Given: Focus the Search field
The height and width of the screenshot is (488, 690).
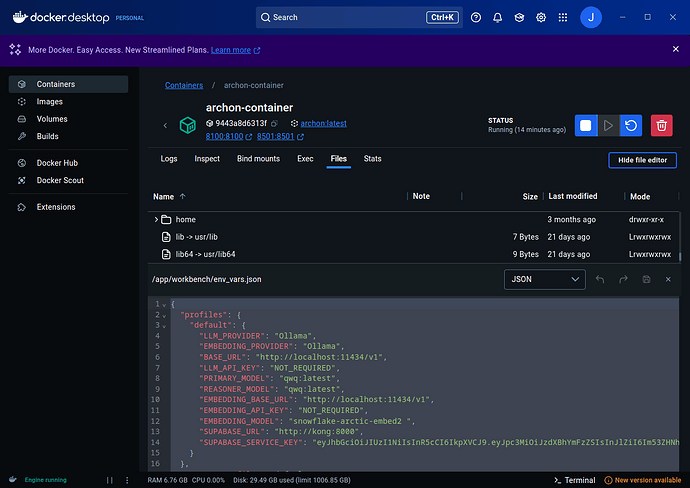Looking at the screenshot, I should (359, 18).
